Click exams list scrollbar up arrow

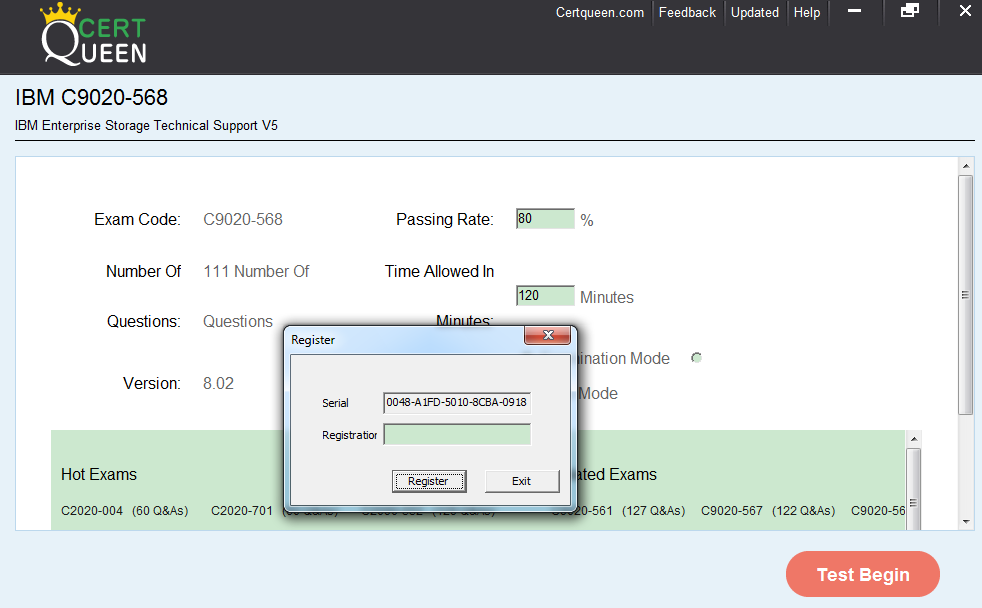914,439
